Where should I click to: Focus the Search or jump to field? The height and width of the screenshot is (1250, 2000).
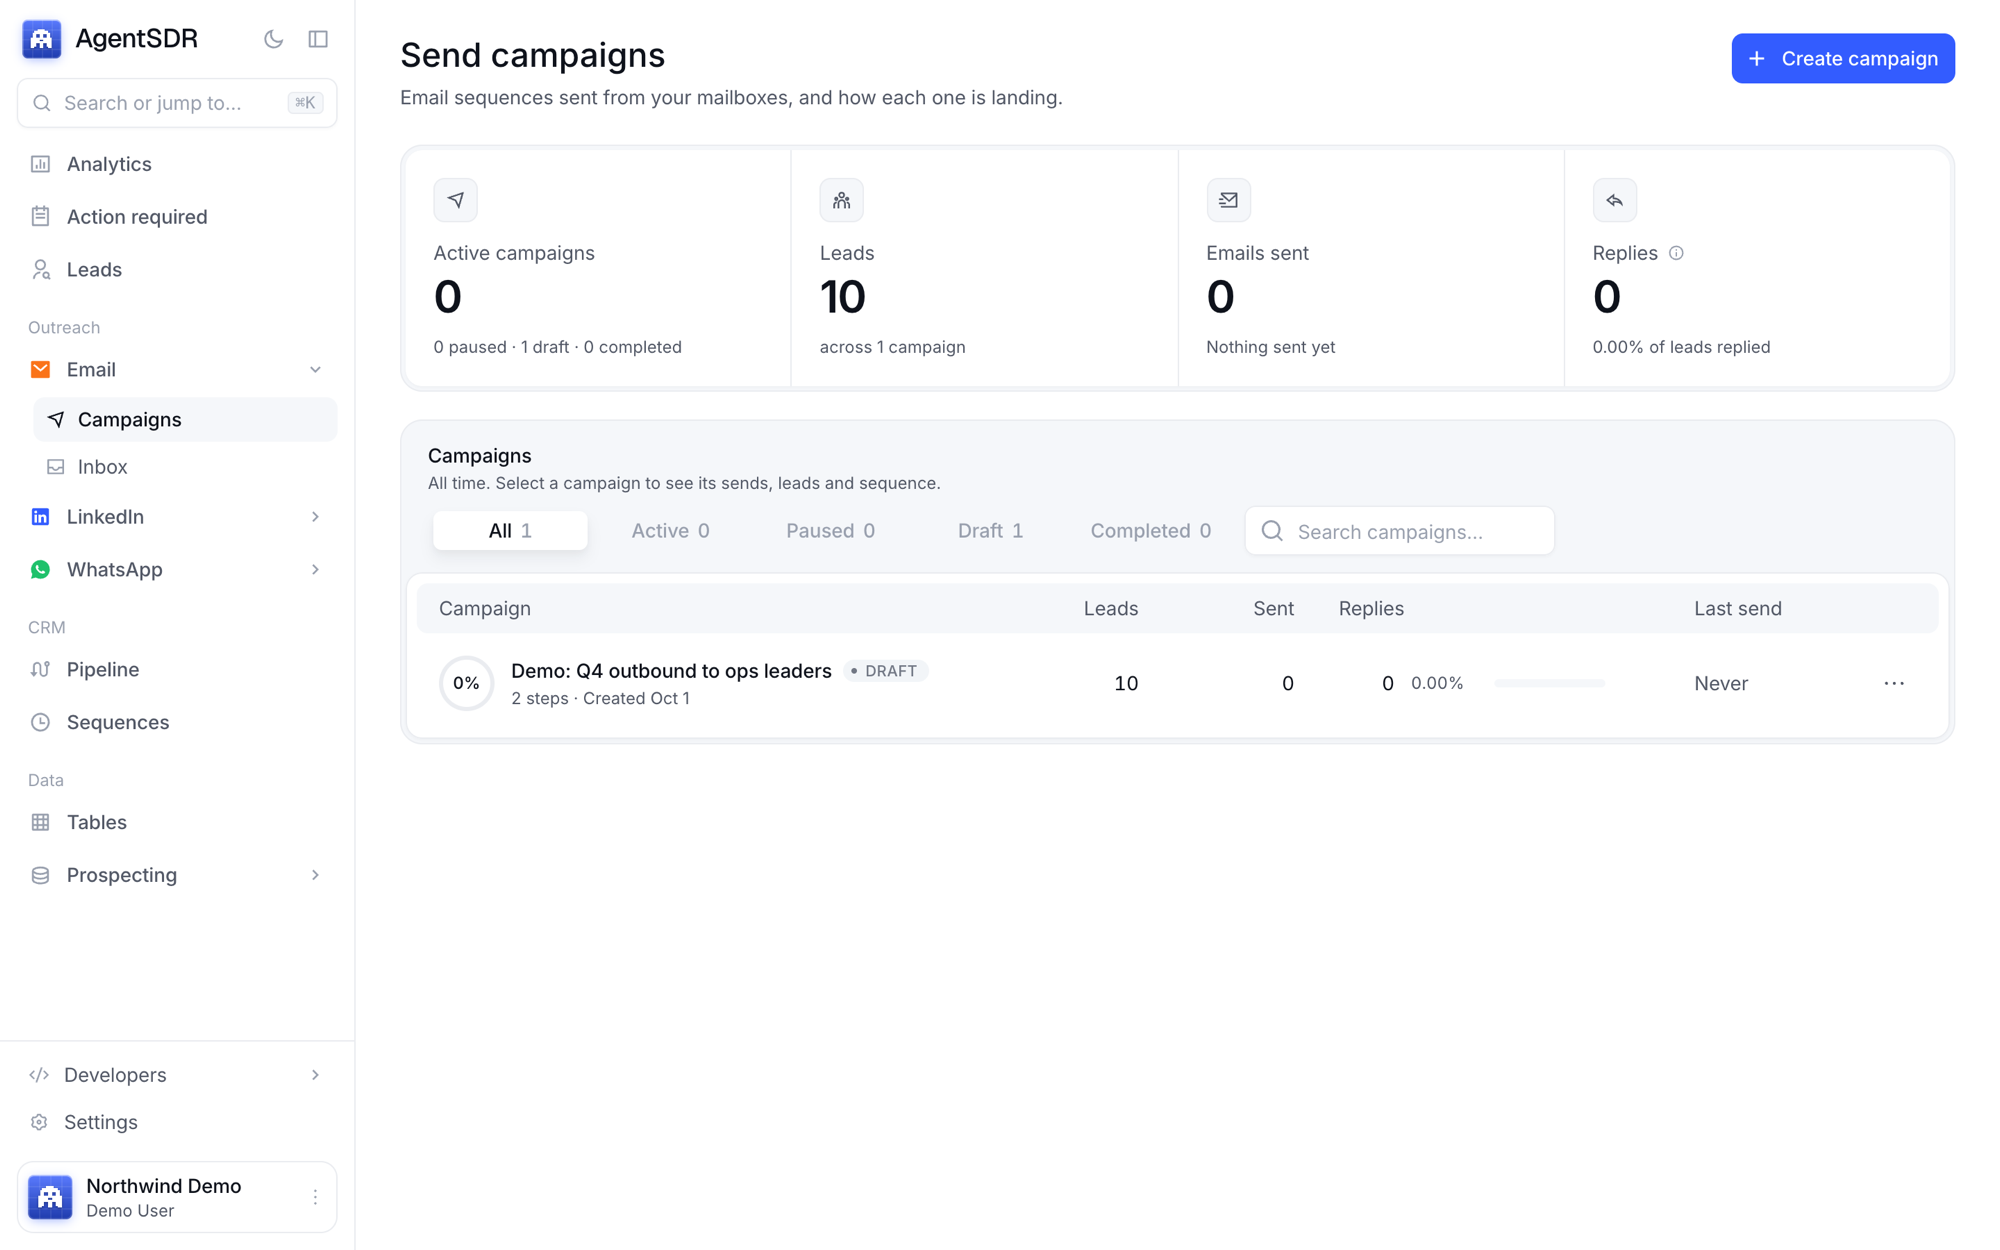177,103
